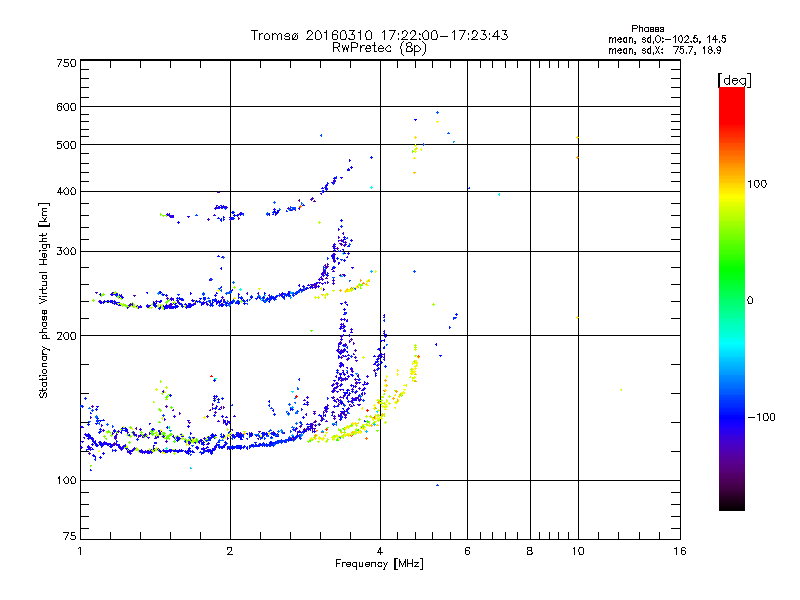Click the "75" height tick label
Screen dimensions: 800x600
pos(70,536)
